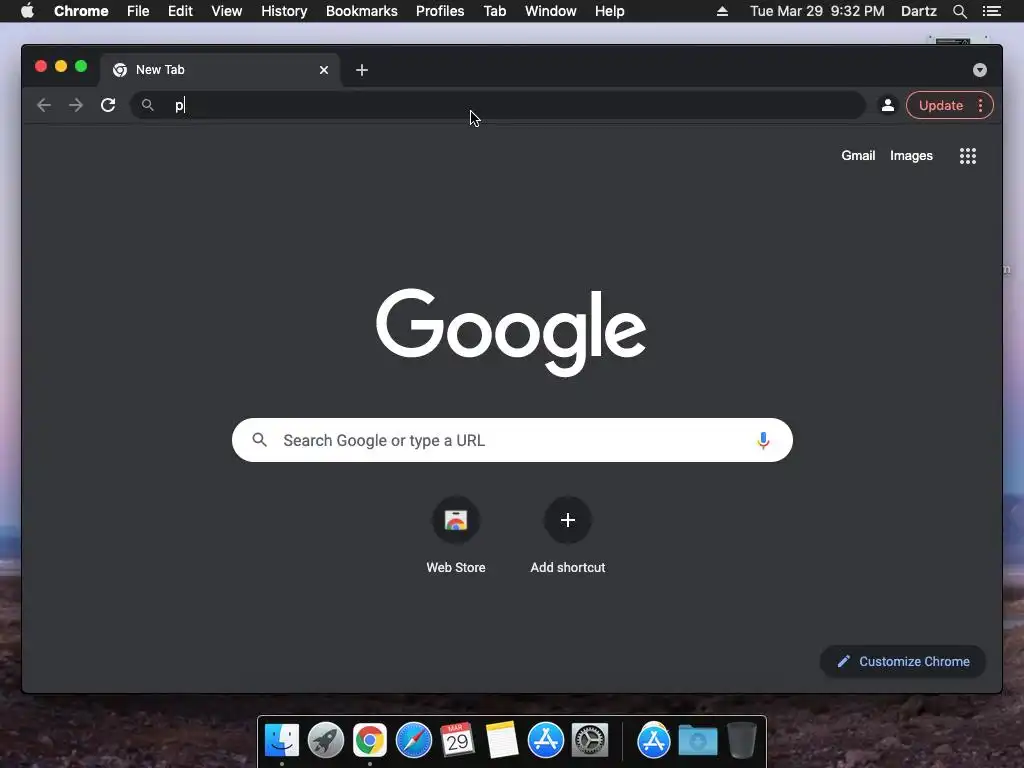Image resolution: width=1024 pixels, height=768 pixels.
Task: Focus the Search Google or type a URL box
Action: point(512,440)
